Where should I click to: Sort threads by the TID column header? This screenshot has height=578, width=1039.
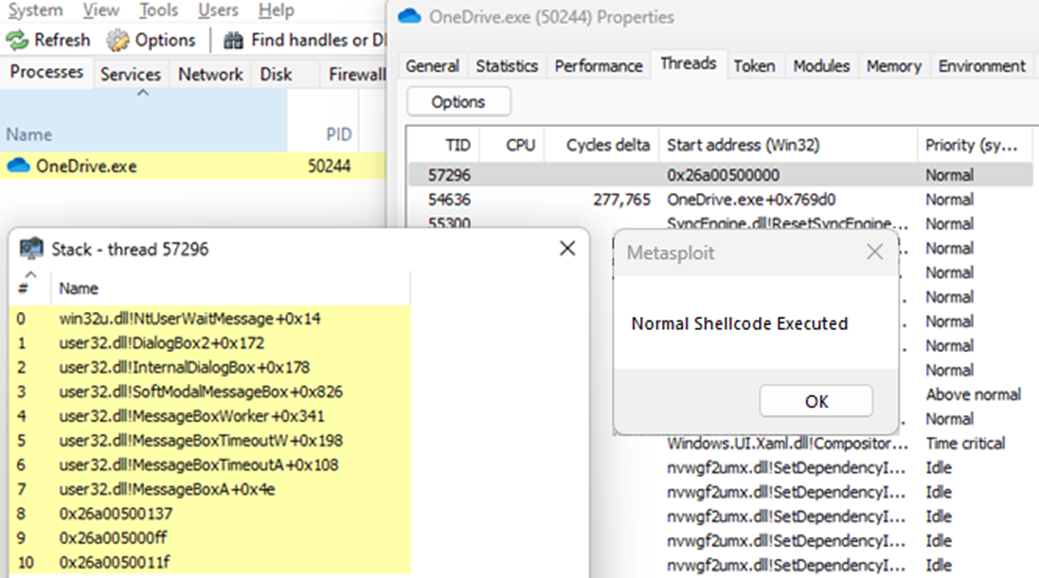(457, 145)
